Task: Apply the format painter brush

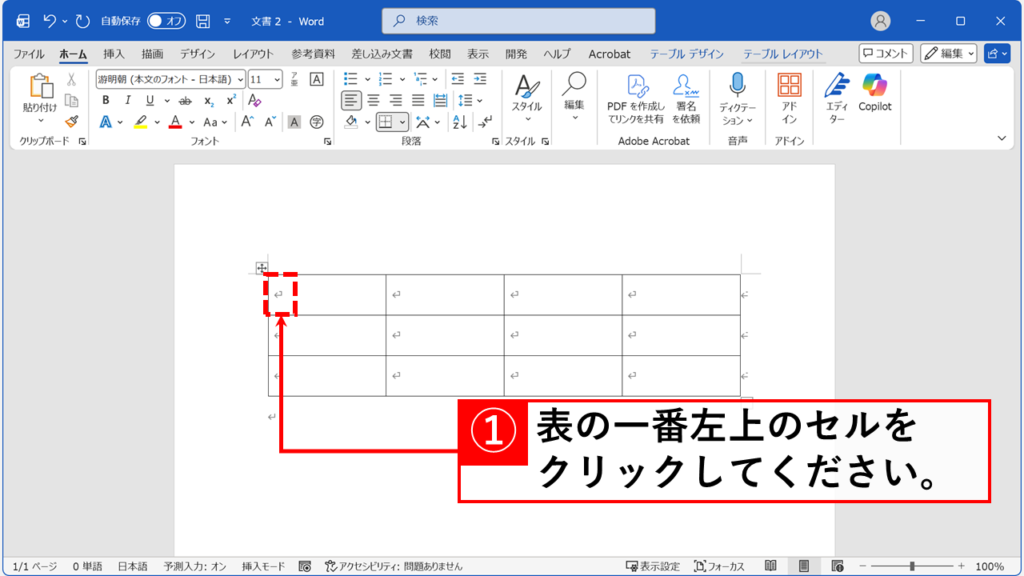Action: [x=72, y=121]
